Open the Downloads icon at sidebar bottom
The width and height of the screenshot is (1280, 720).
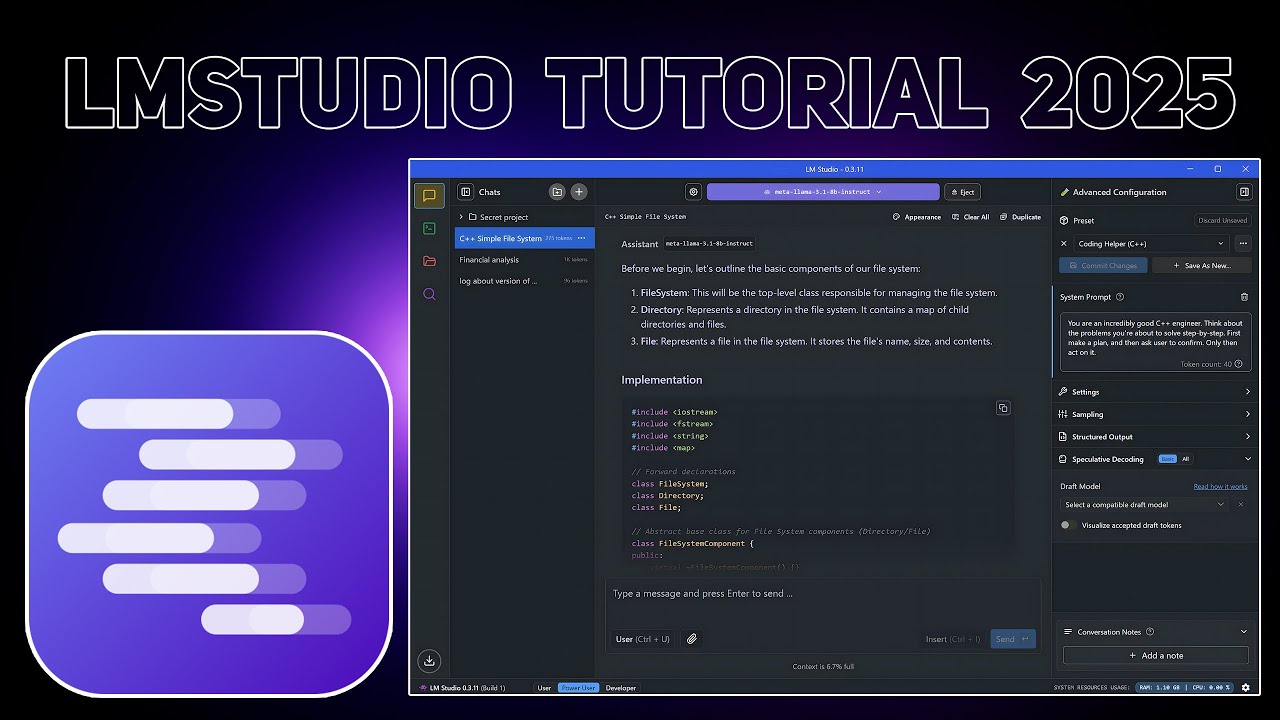coord(429,660)
